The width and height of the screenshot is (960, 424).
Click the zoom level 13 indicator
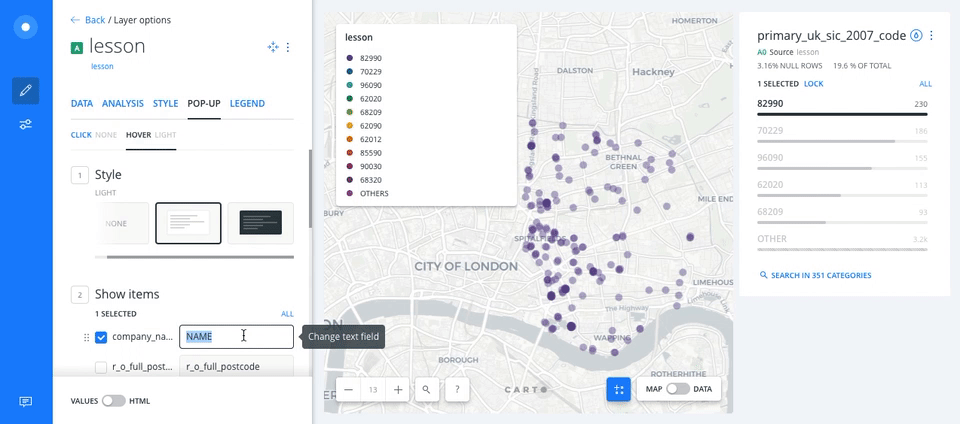tap(373, 389)
